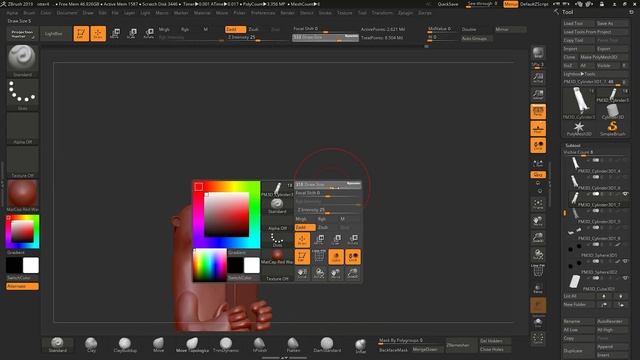Toggle Persp perspective button on right shelf
Screen dimensions: 640x360
coord(538,111)
